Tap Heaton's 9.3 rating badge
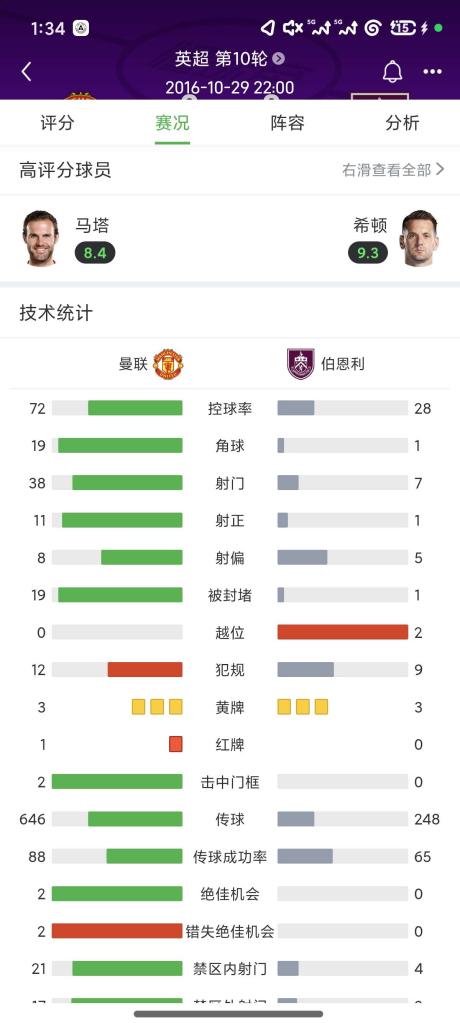460x1023 pixels. (x=368, y=252)
